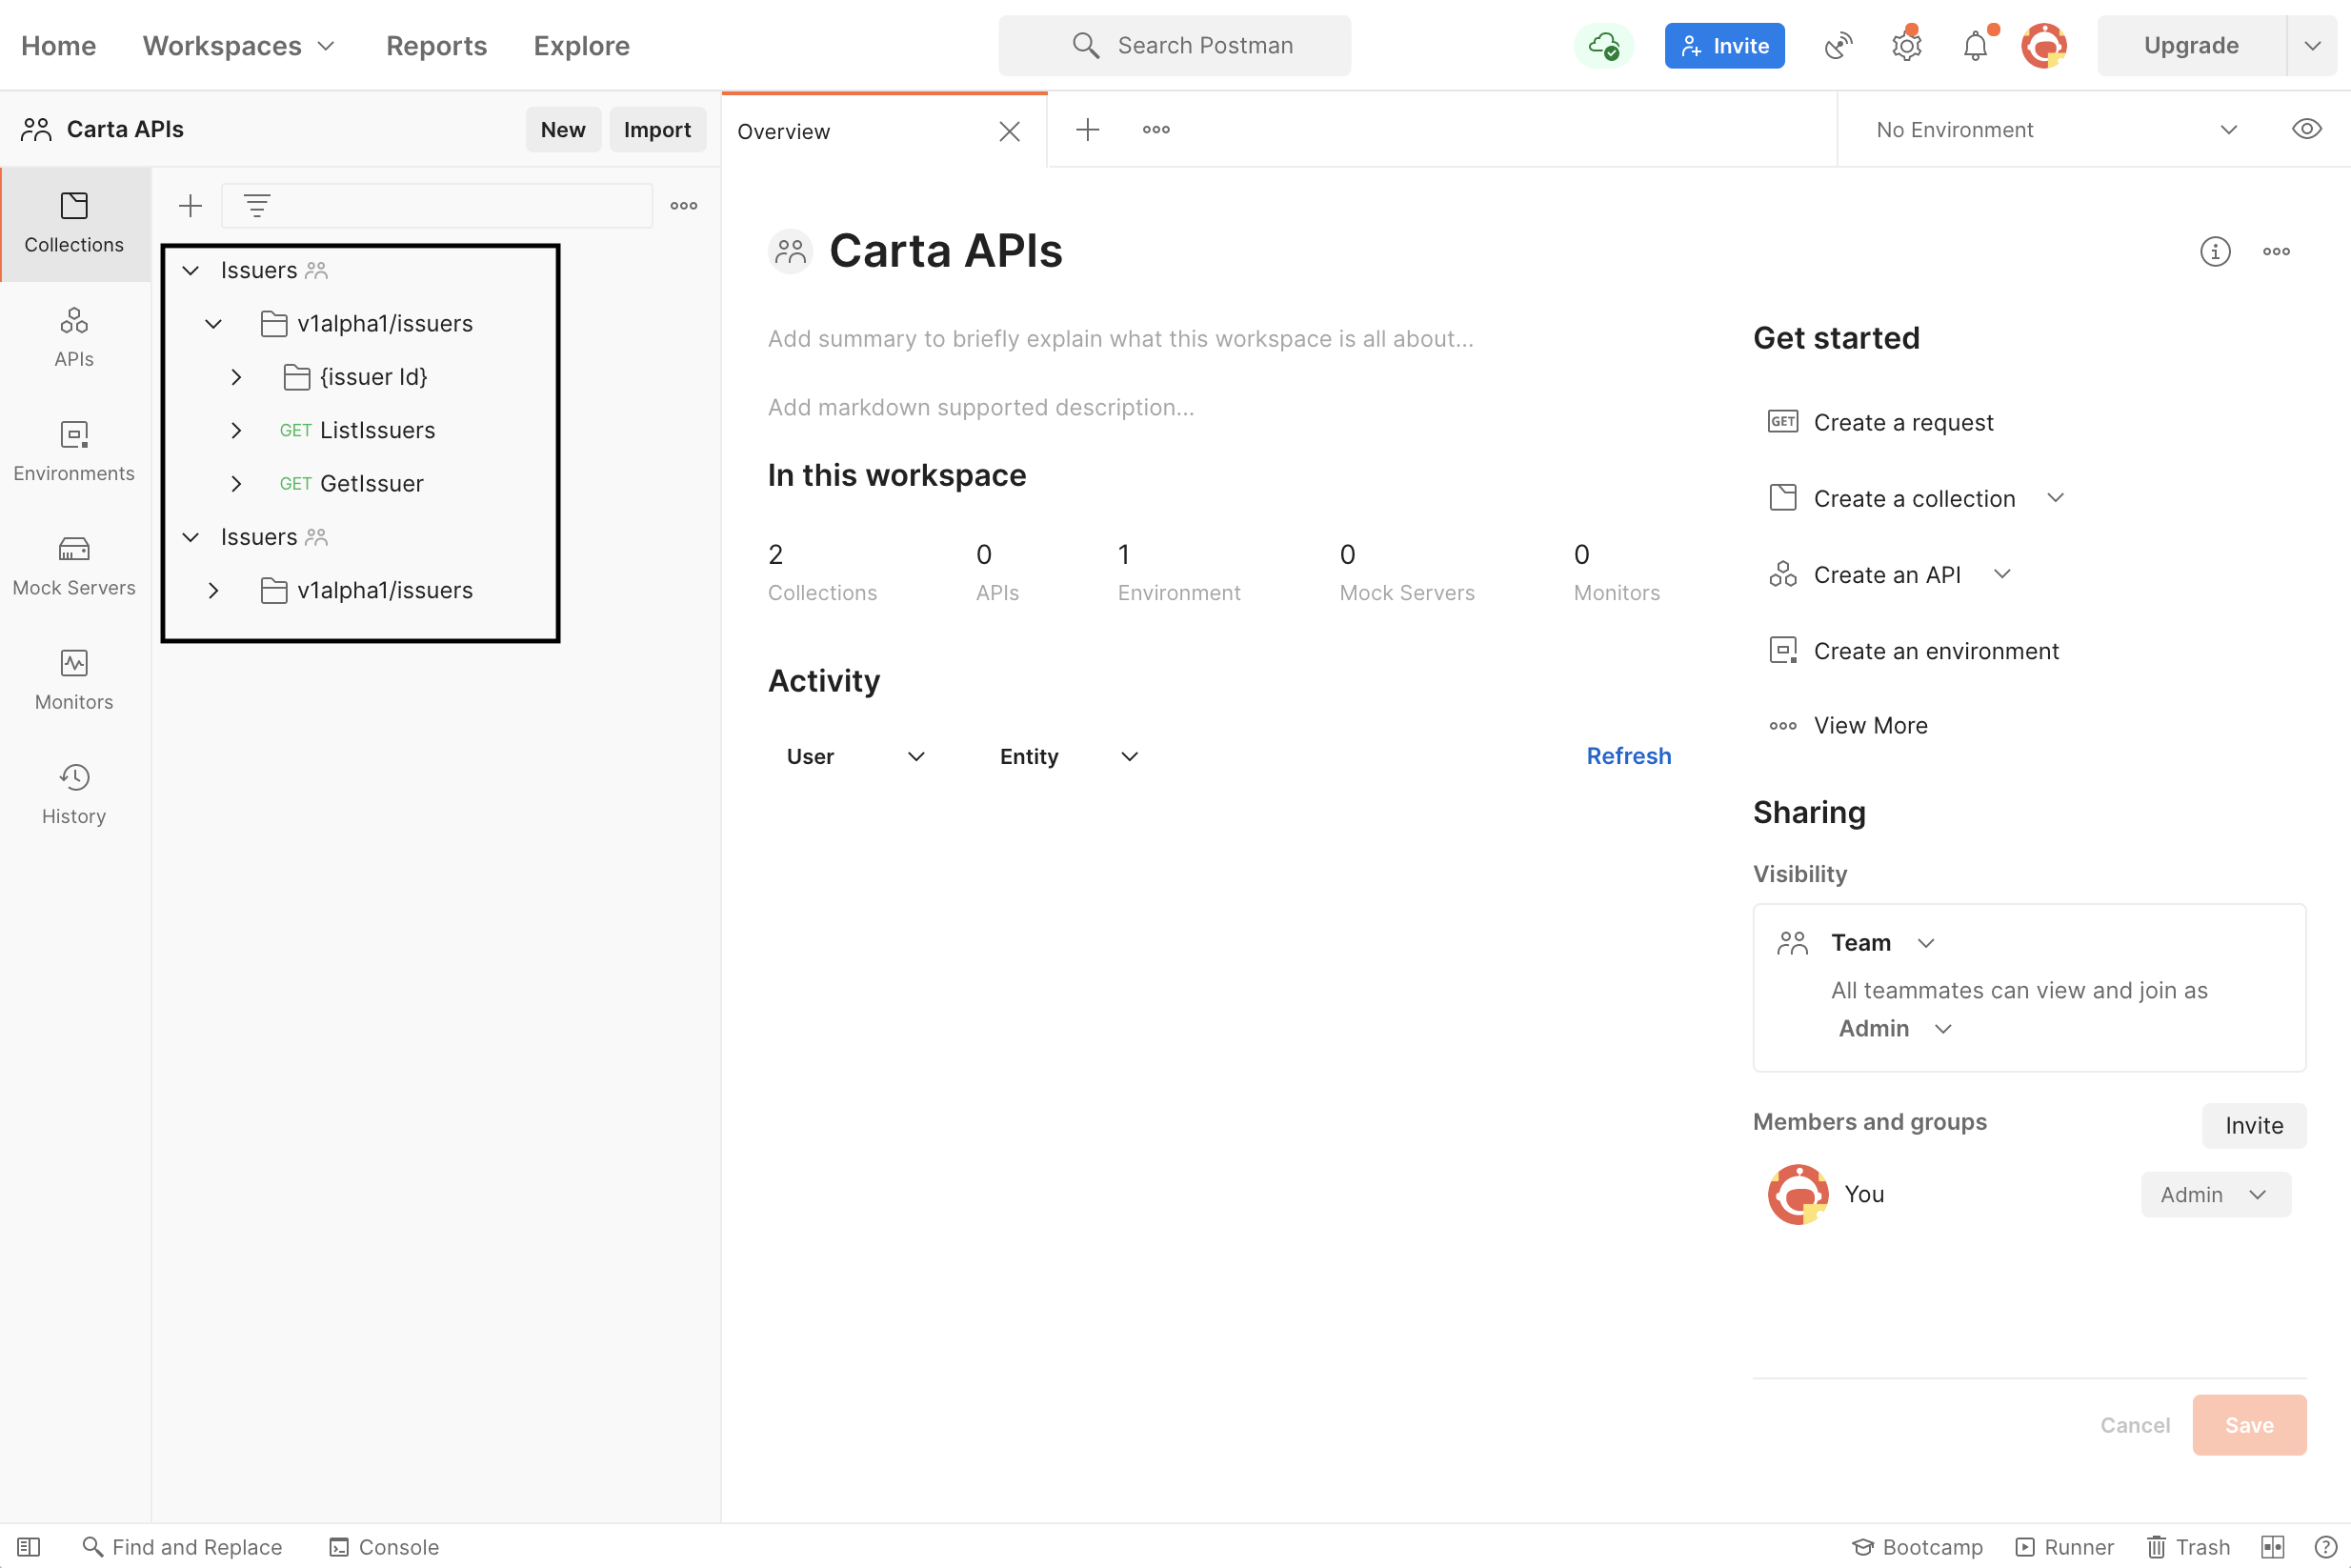
Task: Change the teammates join role Admin dropdown
Action: [x=1894, y=1028]
